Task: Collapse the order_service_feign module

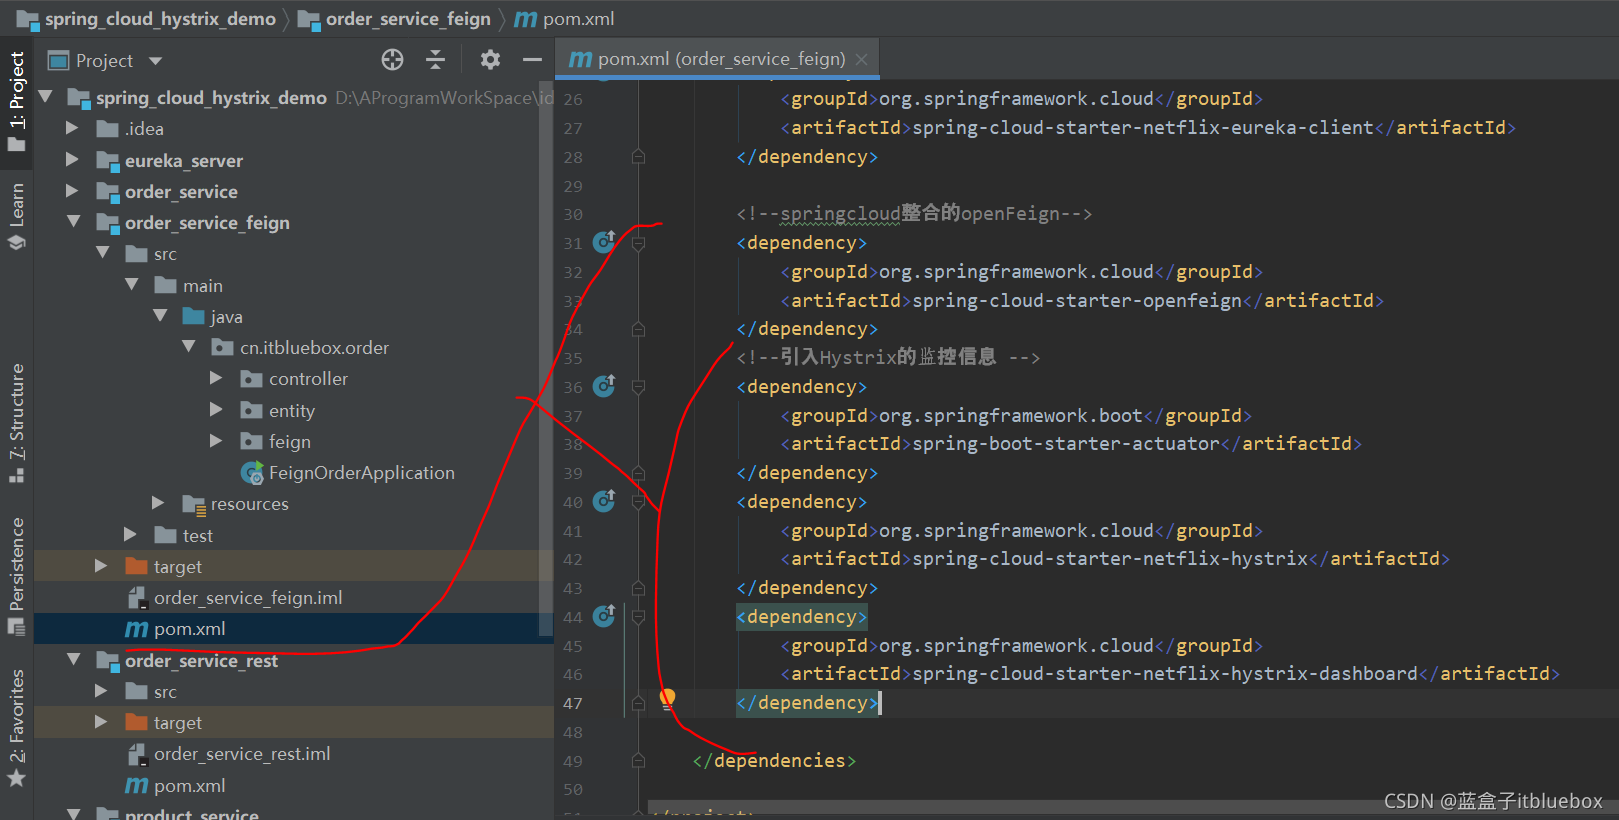Action: [x=73, y=222]
